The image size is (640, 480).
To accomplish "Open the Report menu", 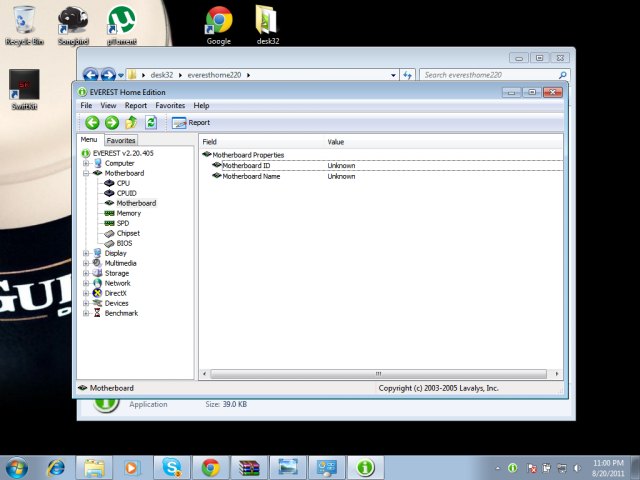I will pos(136,105).
